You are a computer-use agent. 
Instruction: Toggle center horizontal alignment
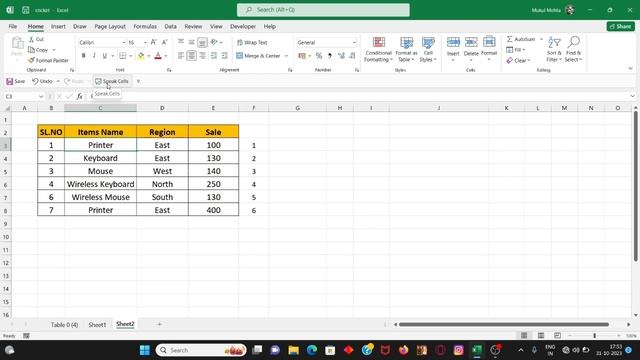pyautogui.click(x=191, y=56)
